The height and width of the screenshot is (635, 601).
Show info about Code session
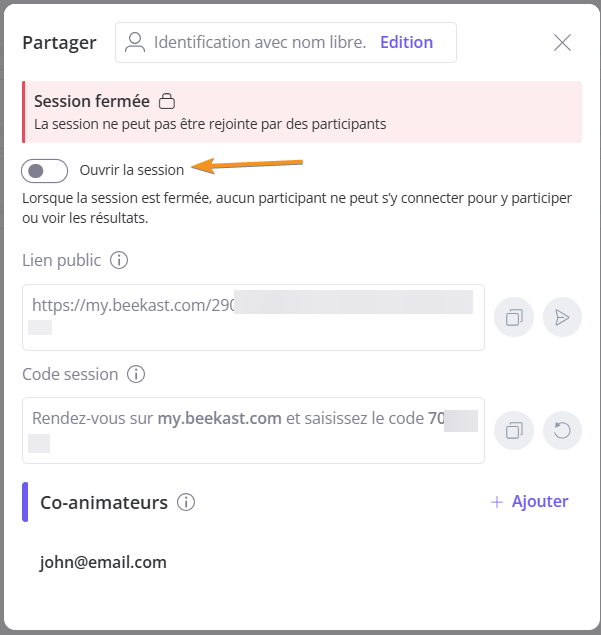click(136, 374)
